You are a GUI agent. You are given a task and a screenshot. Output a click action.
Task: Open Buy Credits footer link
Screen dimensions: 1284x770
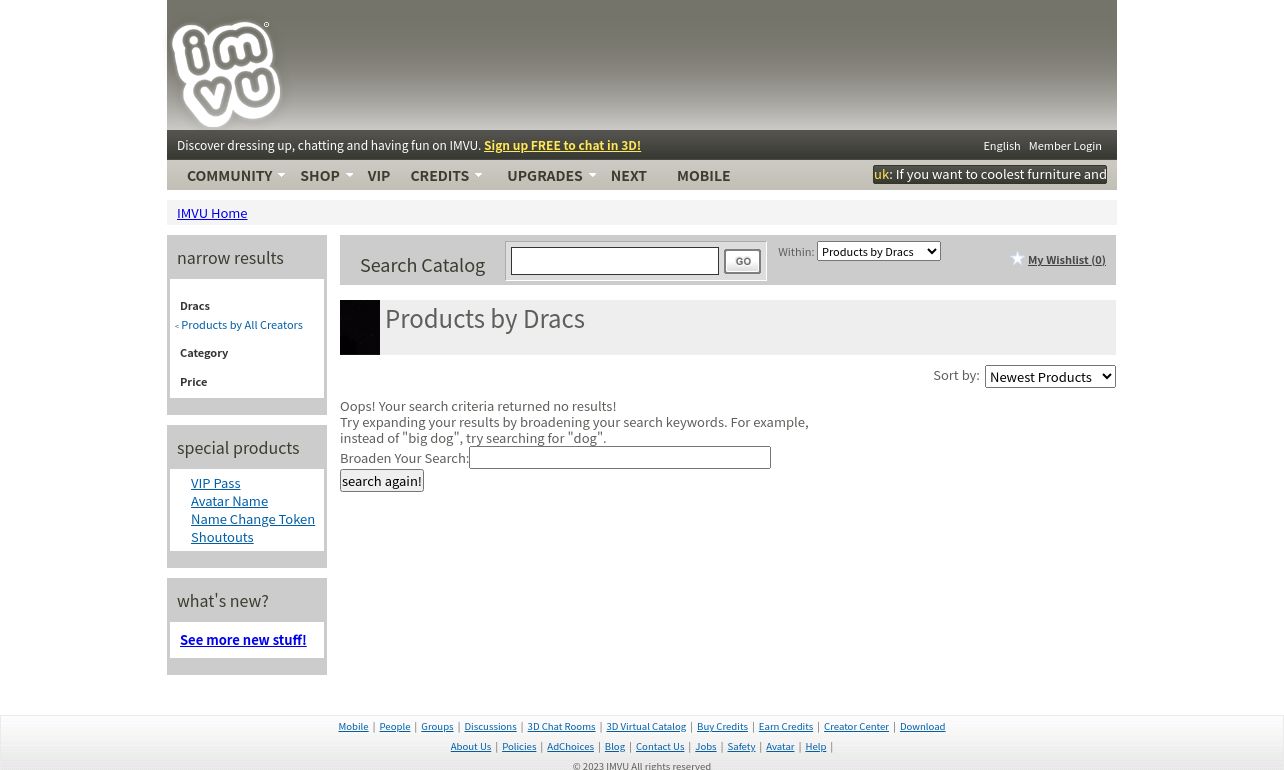point(722,727)
